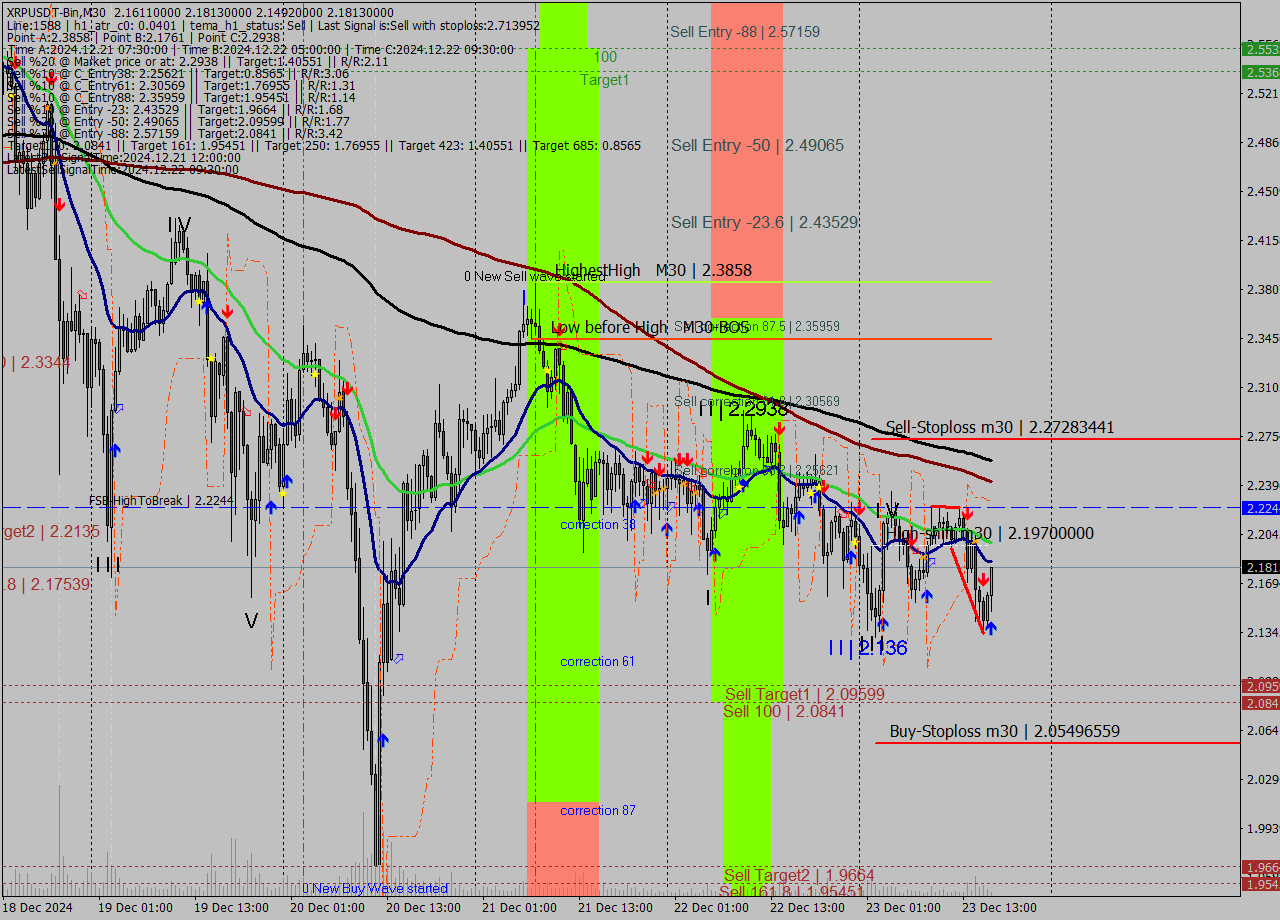Select the 'Buy-Stoploss m30 | 2.05496559' label

1004,731
